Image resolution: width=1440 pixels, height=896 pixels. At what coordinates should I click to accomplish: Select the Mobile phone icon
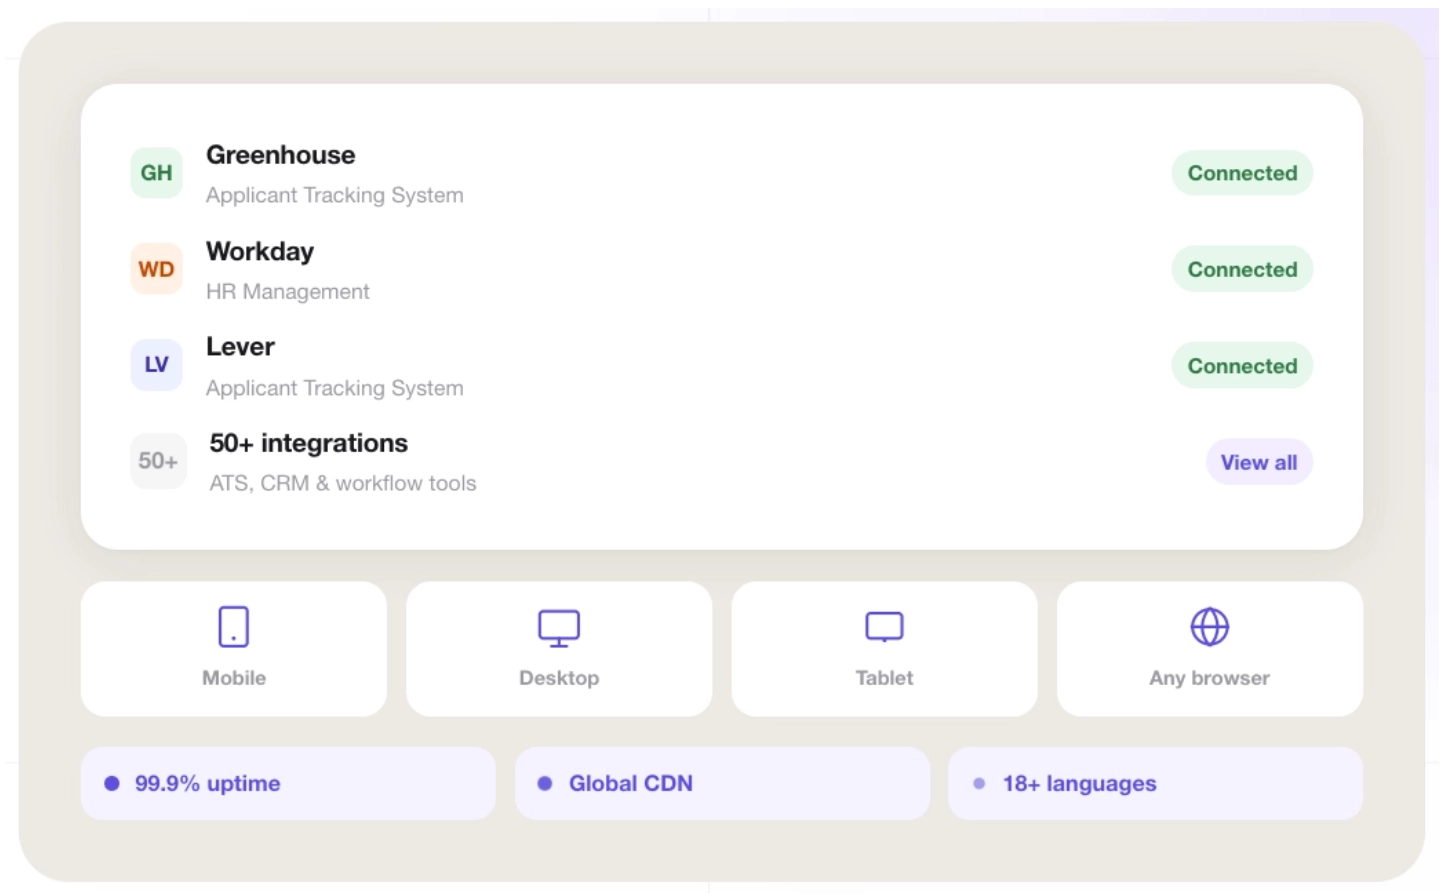coord(234,627)
